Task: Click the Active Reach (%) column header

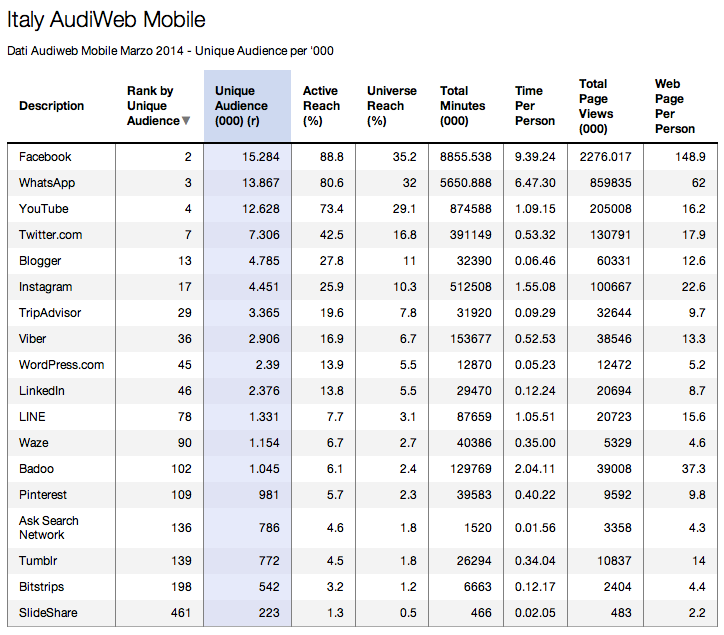Action: (321, 106)
